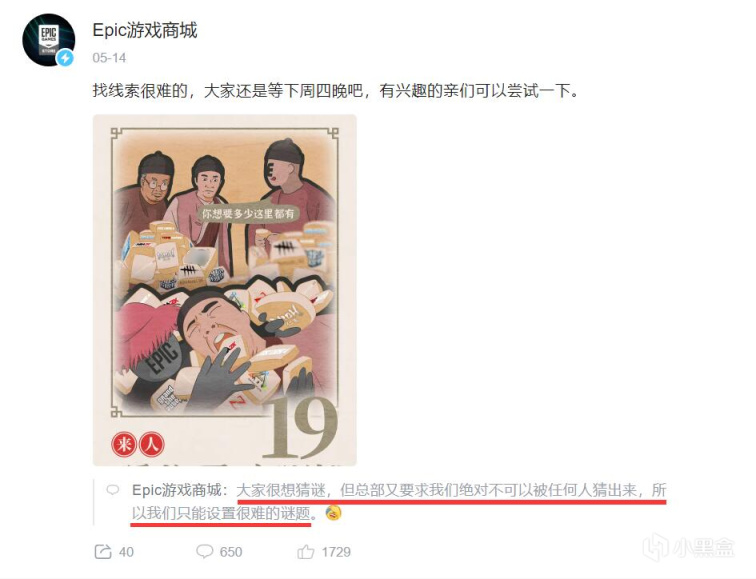Click the red 来 stamp in the image
This screenshot has height=579, width=756.
[124, 444]
